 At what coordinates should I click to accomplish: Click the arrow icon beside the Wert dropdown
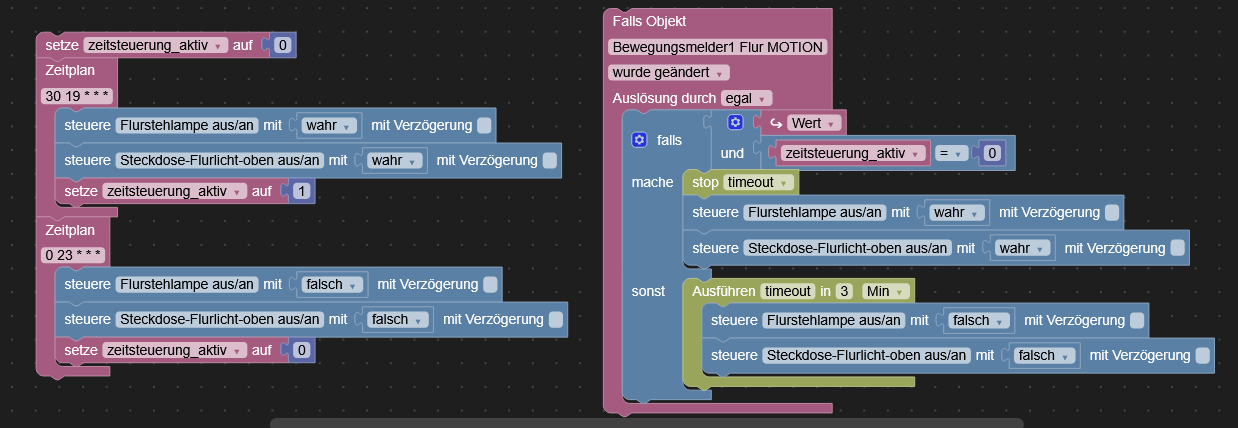pyautogui.click(x=775, y=123)
